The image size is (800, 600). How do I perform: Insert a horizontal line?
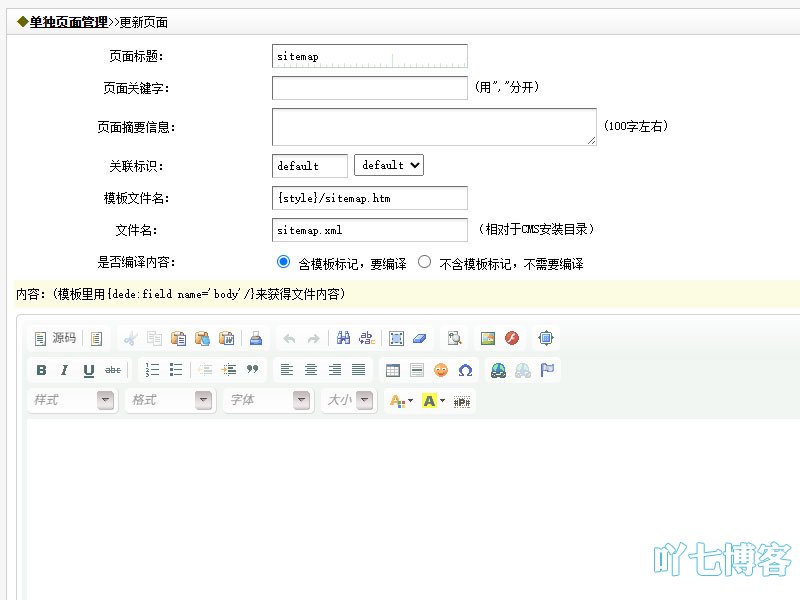(417, 370)
